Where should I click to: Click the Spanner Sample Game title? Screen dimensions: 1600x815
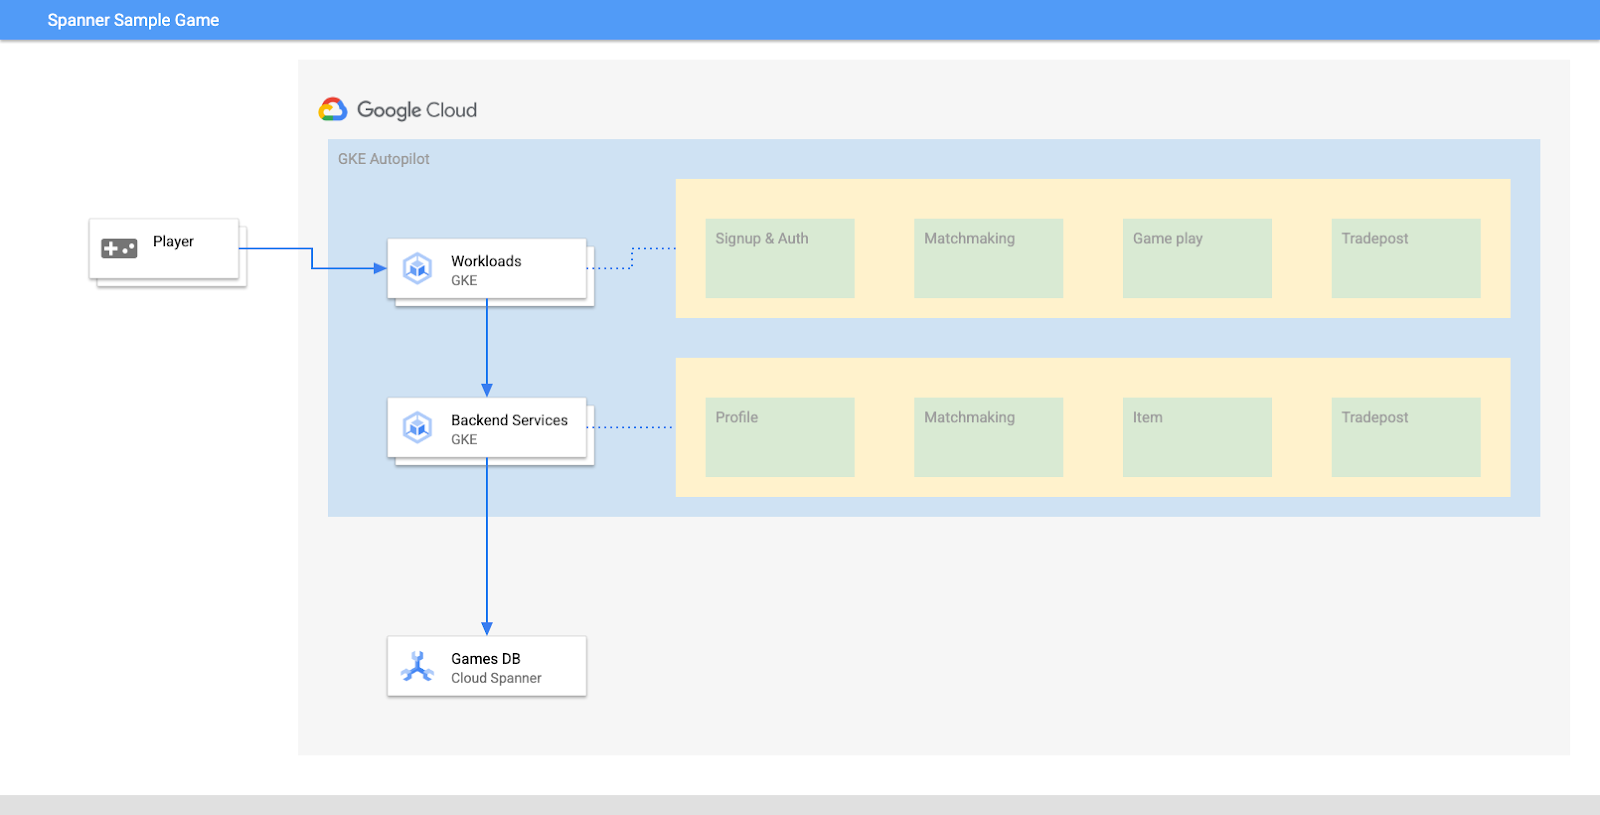tap(133, 20)
